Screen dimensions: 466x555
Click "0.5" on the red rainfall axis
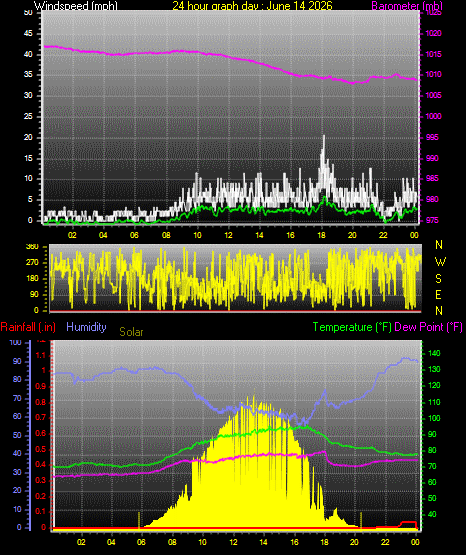pyautogui.click(x=41, y=449)
